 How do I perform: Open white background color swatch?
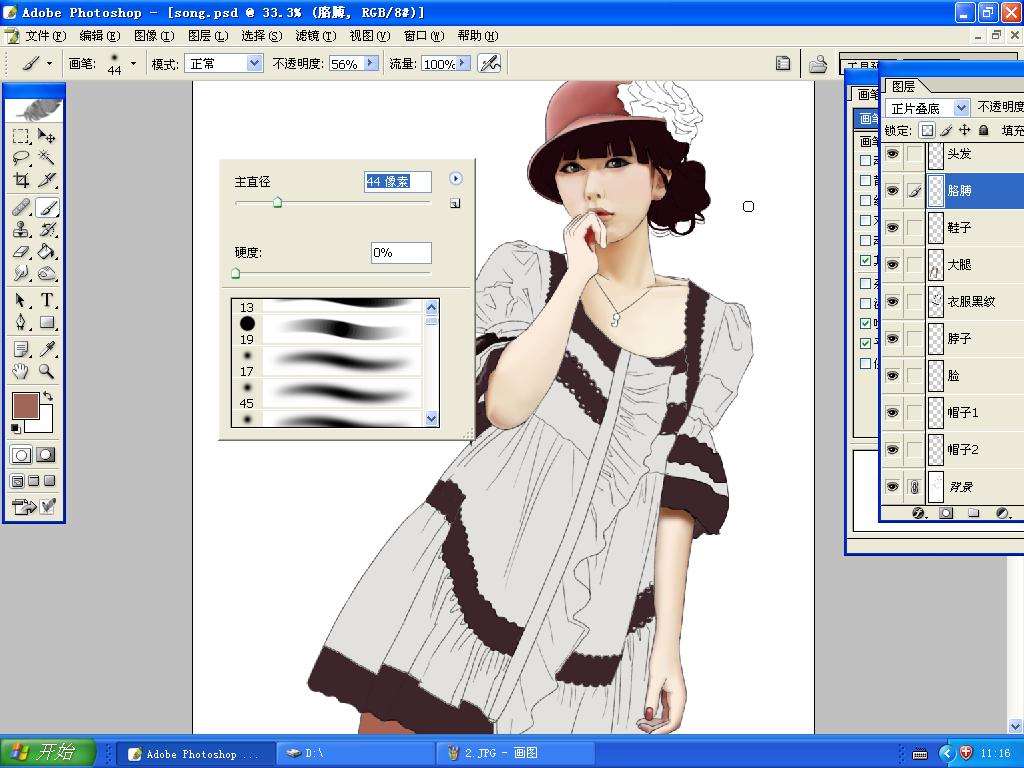pos(43,422)
